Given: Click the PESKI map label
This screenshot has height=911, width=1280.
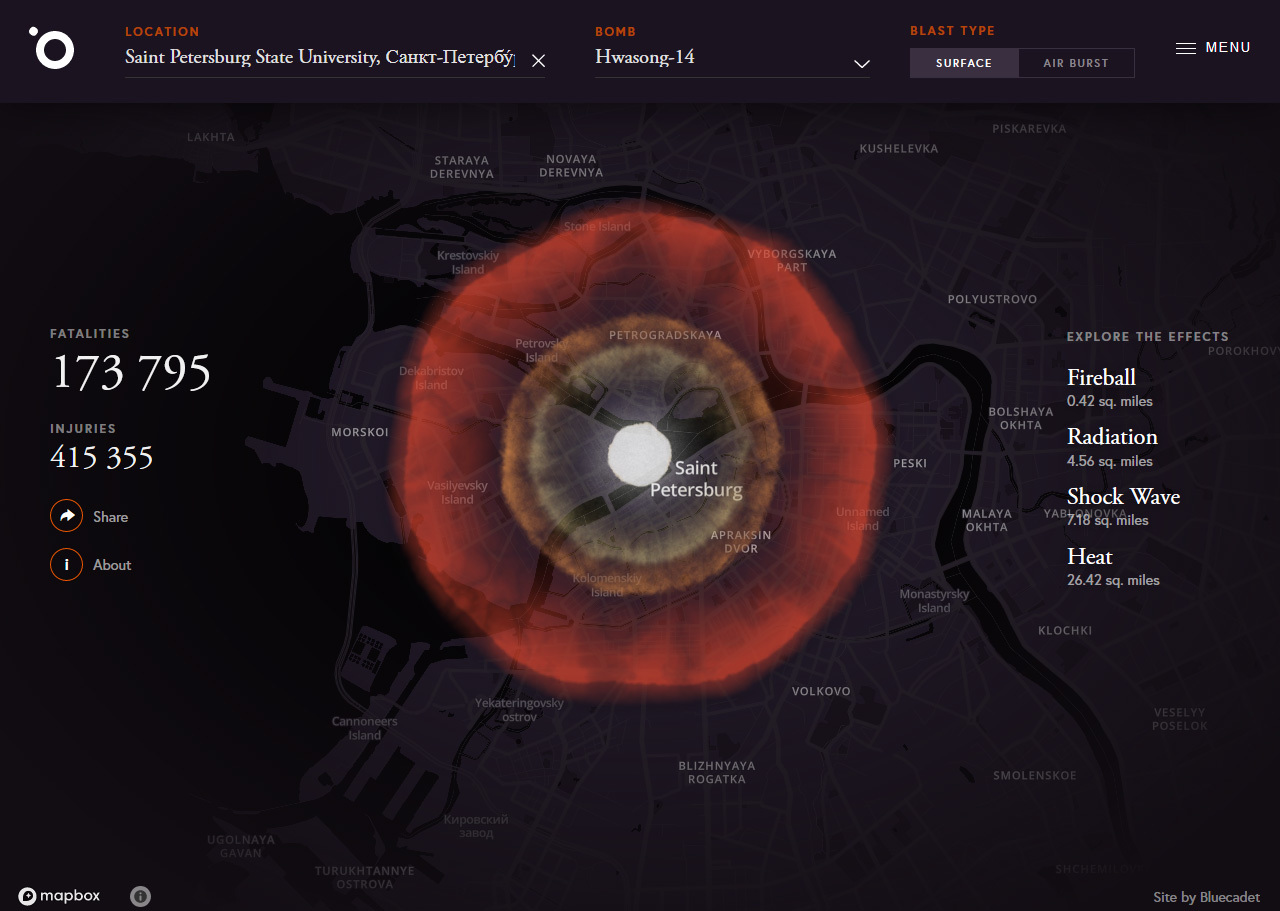Looking at the screenshot, I should [910, 463].
